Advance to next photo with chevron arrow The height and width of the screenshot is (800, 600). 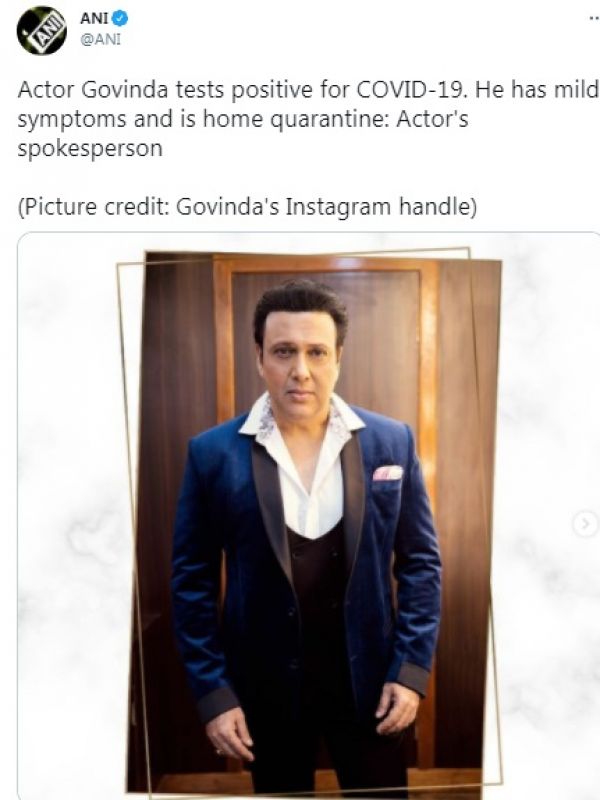coord(585,523)
